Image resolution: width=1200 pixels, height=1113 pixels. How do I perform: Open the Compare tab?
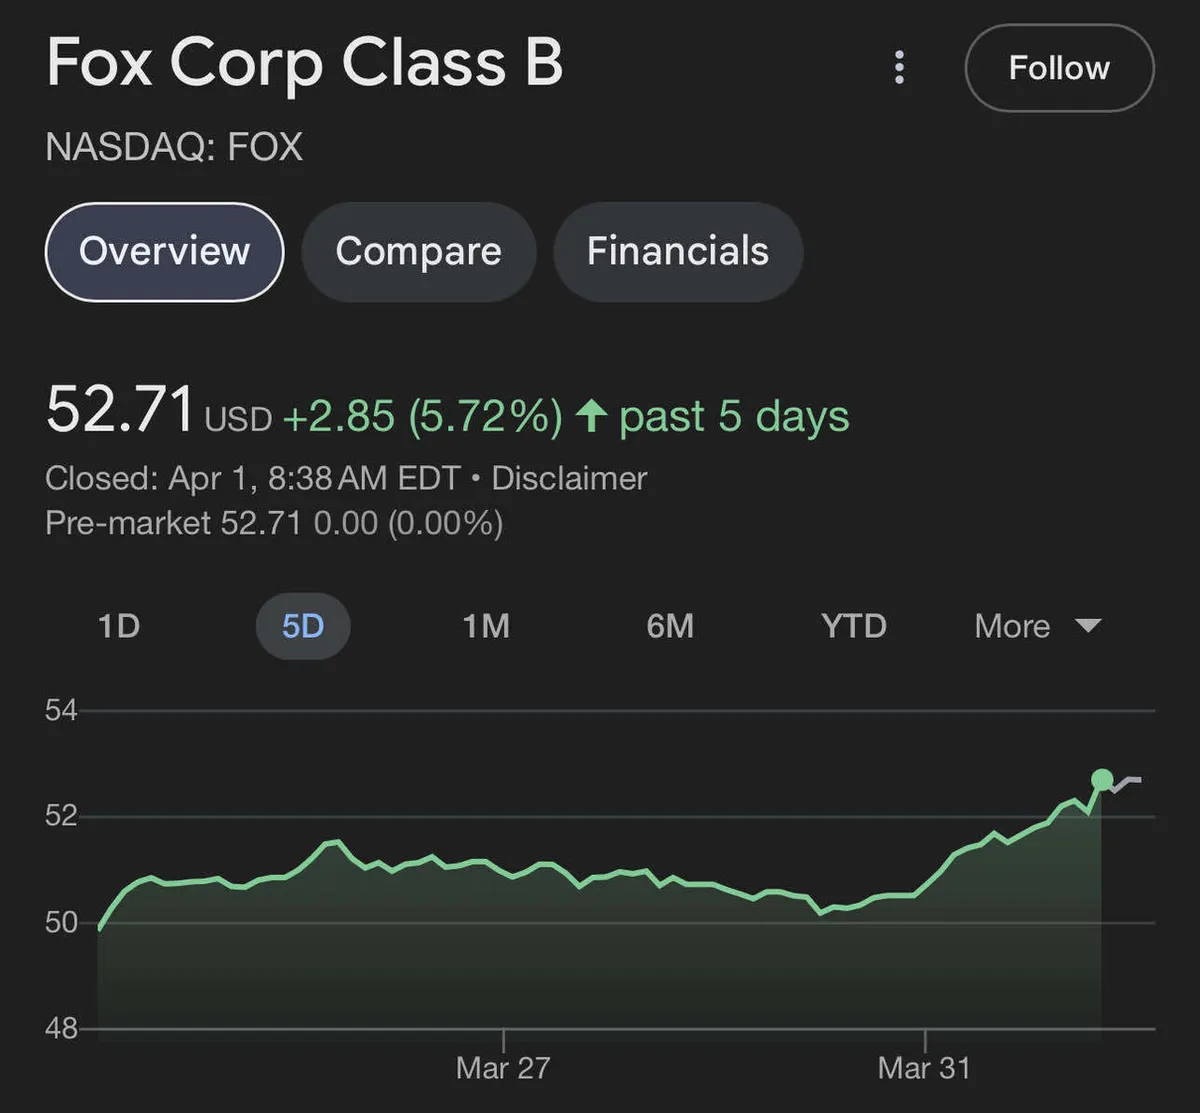click(x=418, y=251)
